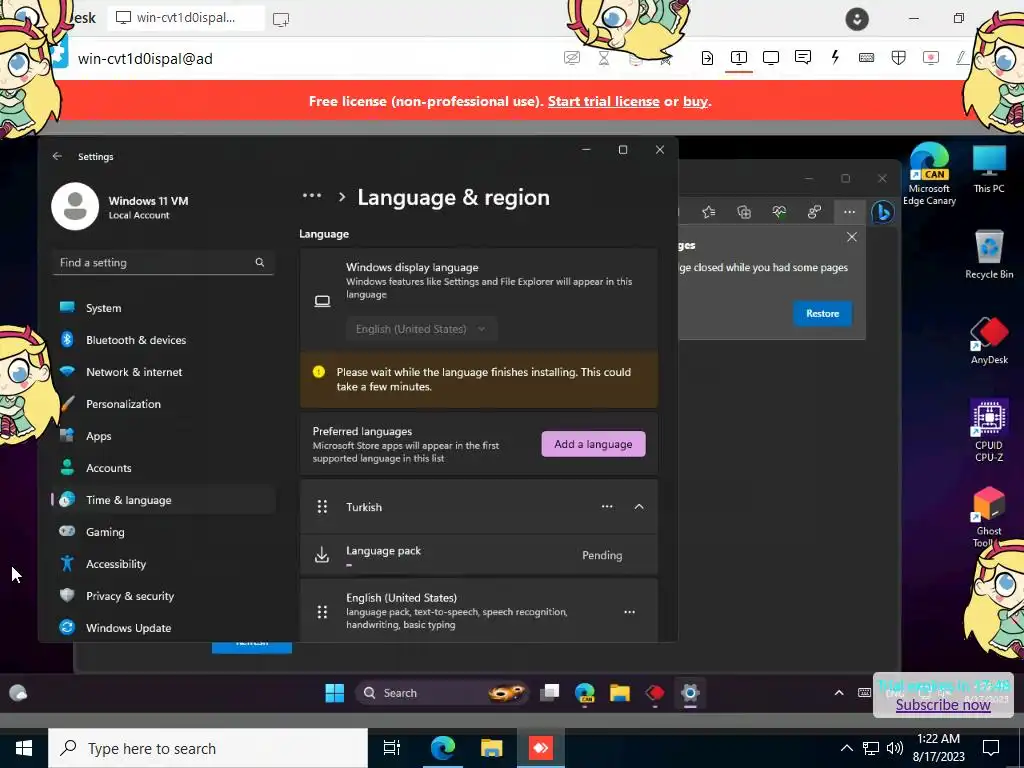Open Windows display language dropdown
1024x768 pixels.
pyautogui.click(x=421, y=329)
